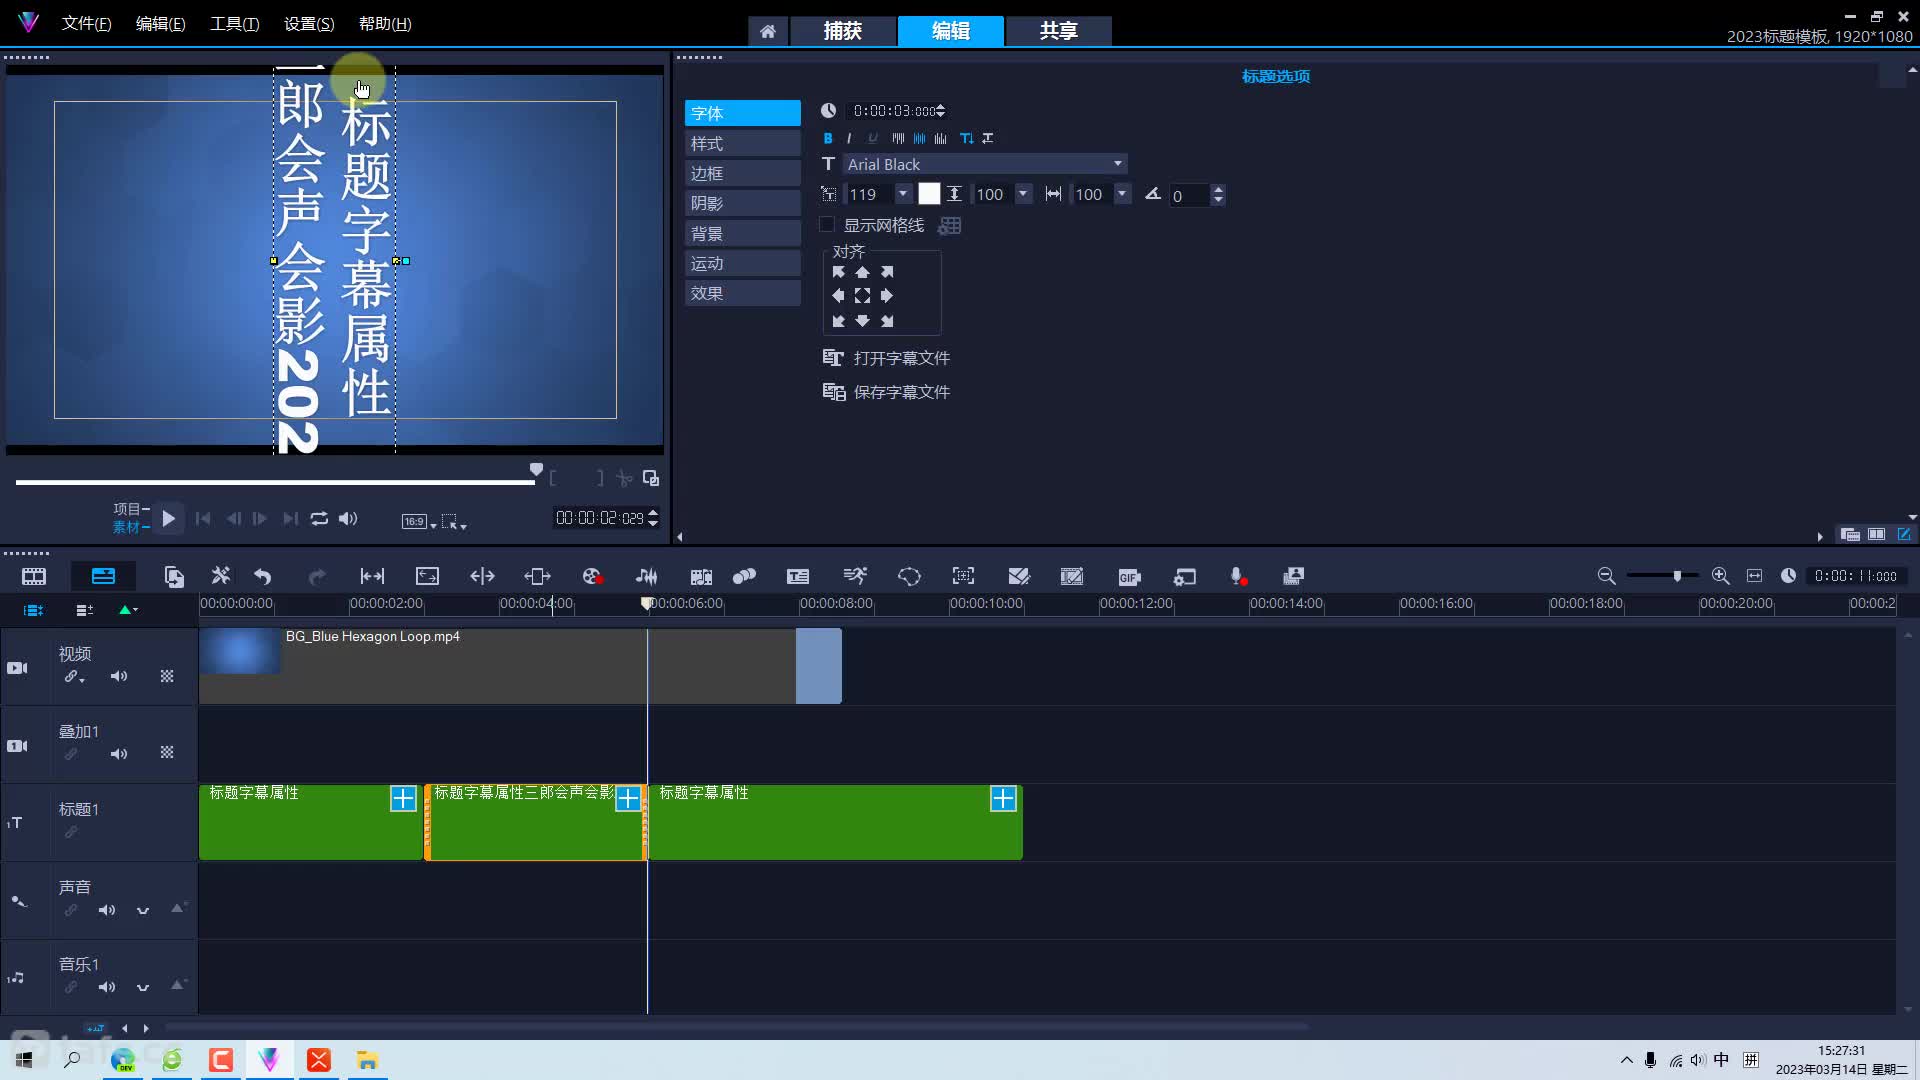The width and height of the screenshot is (1920, 1080).
Task: Switch to the 捕获 capture tab
Action: pyautogui.click(x=843, y=31)
